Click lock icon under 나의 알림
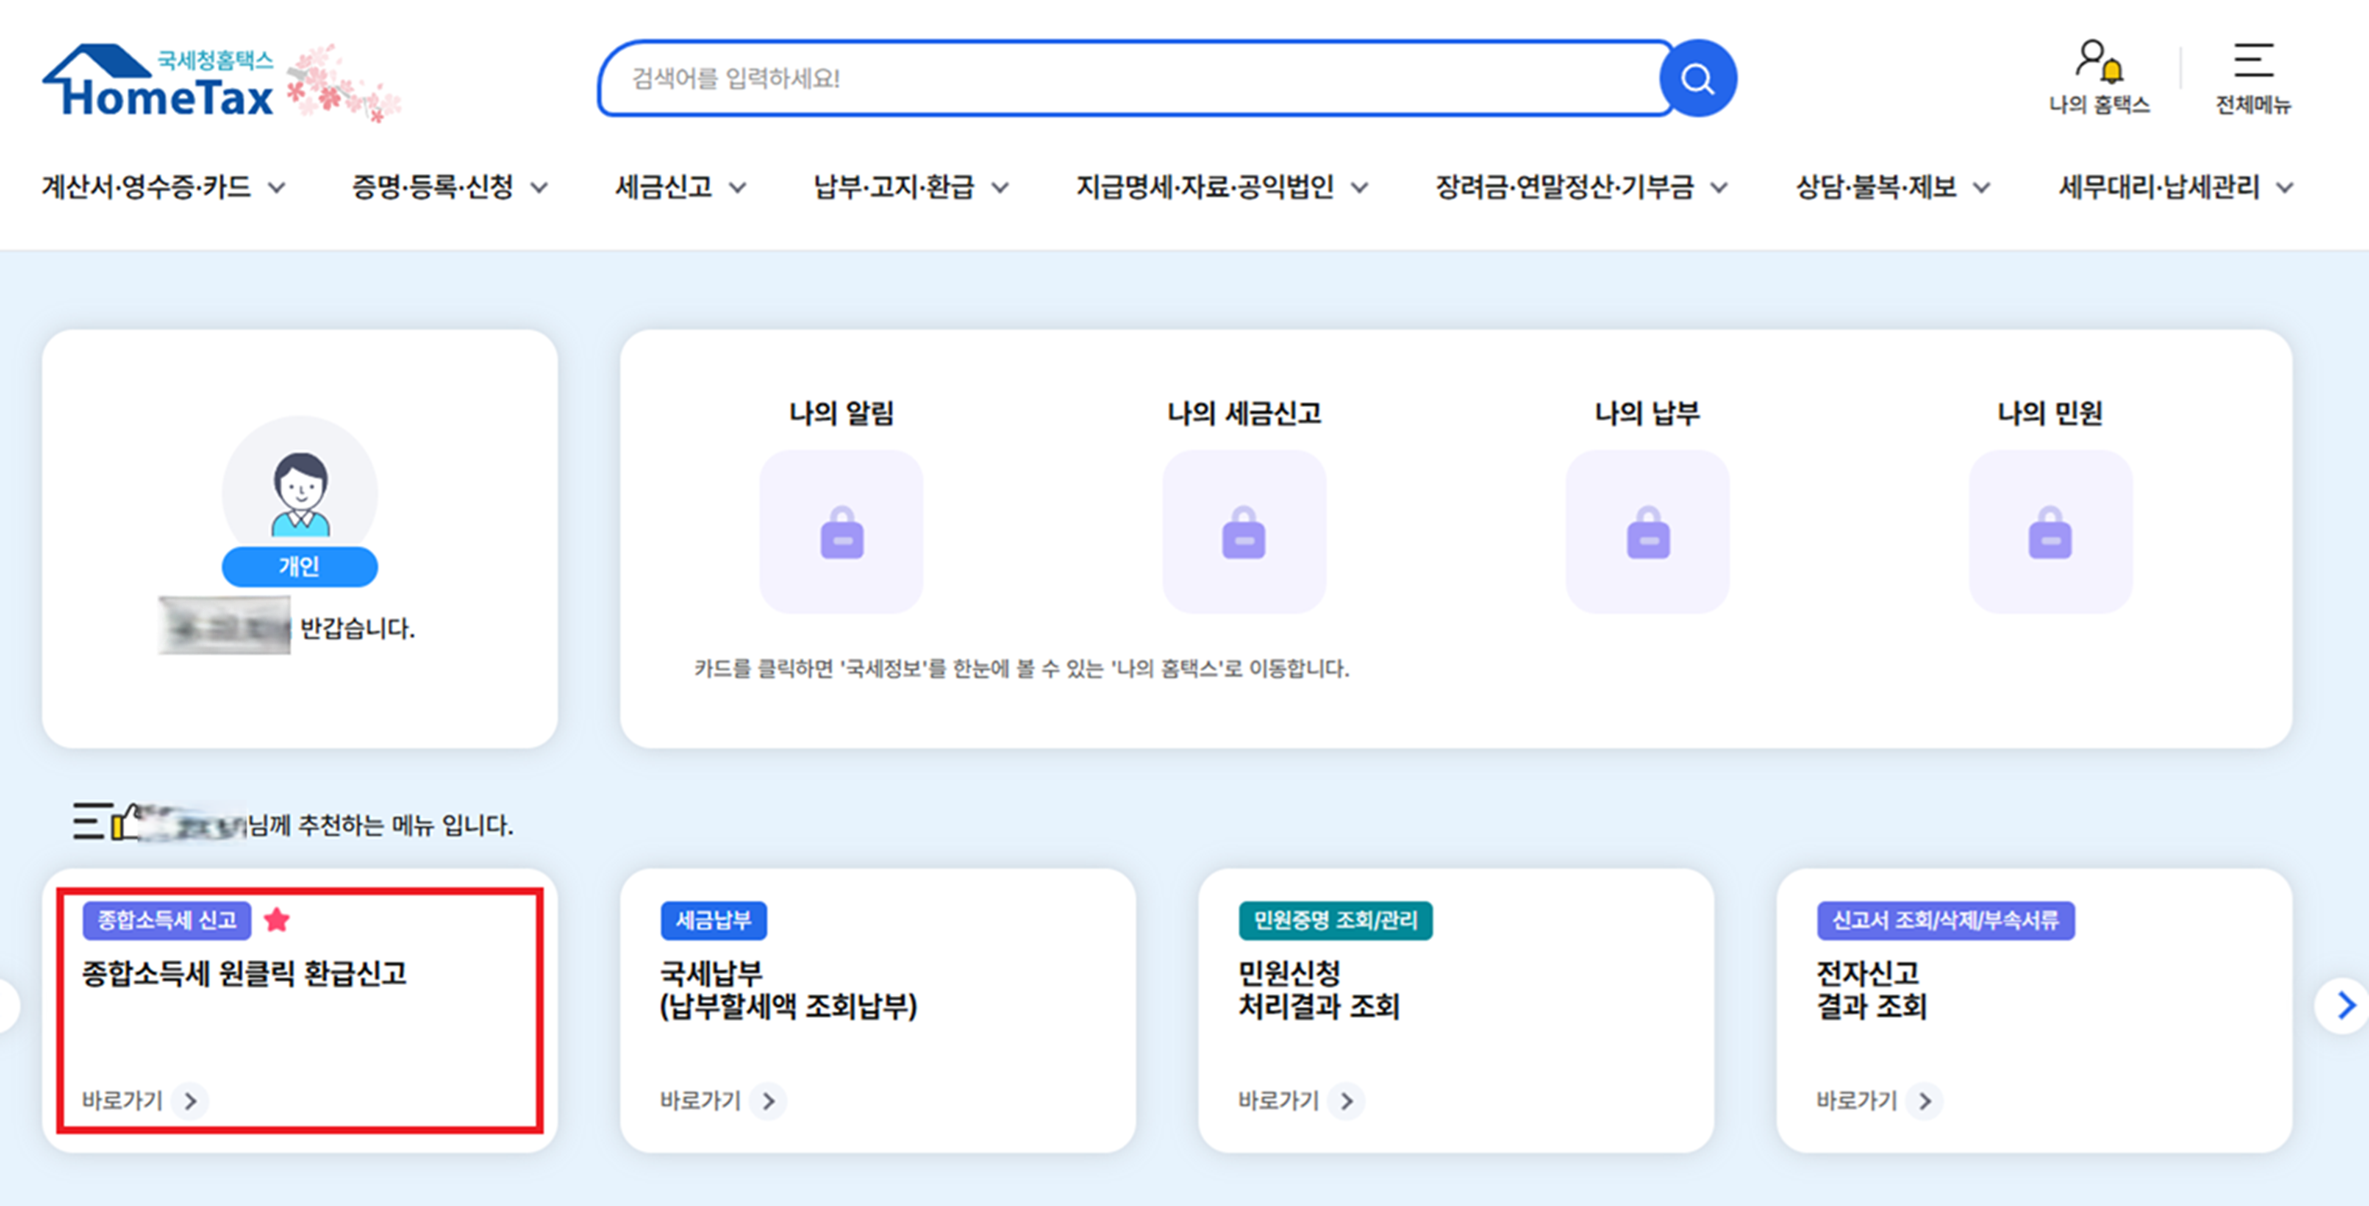 (x=841, y=532)
